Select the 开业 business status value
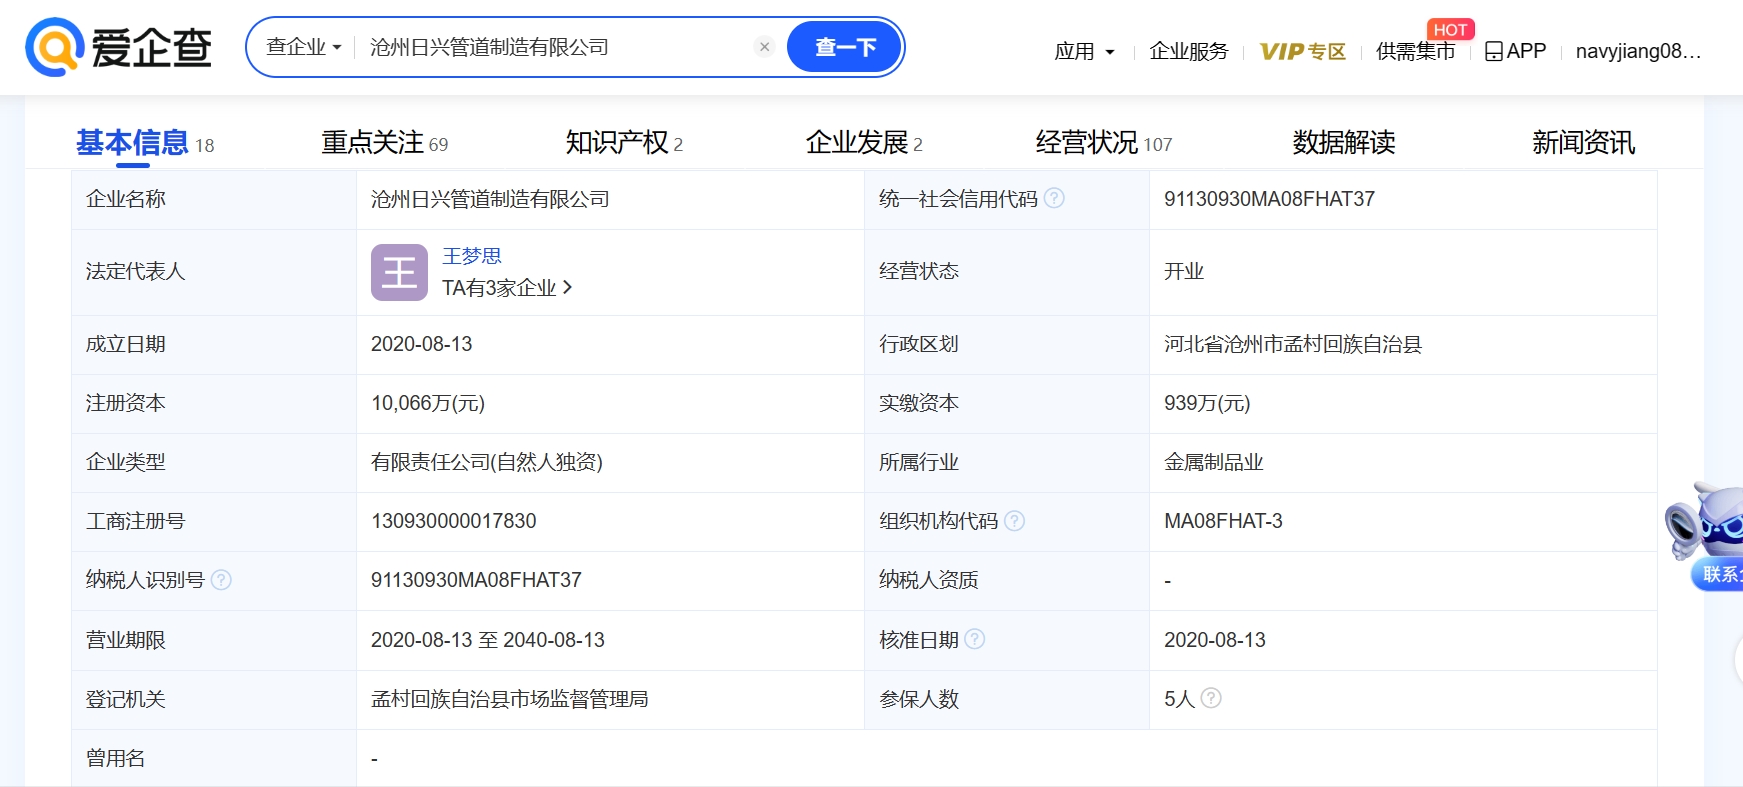 tap(1184, 271)
